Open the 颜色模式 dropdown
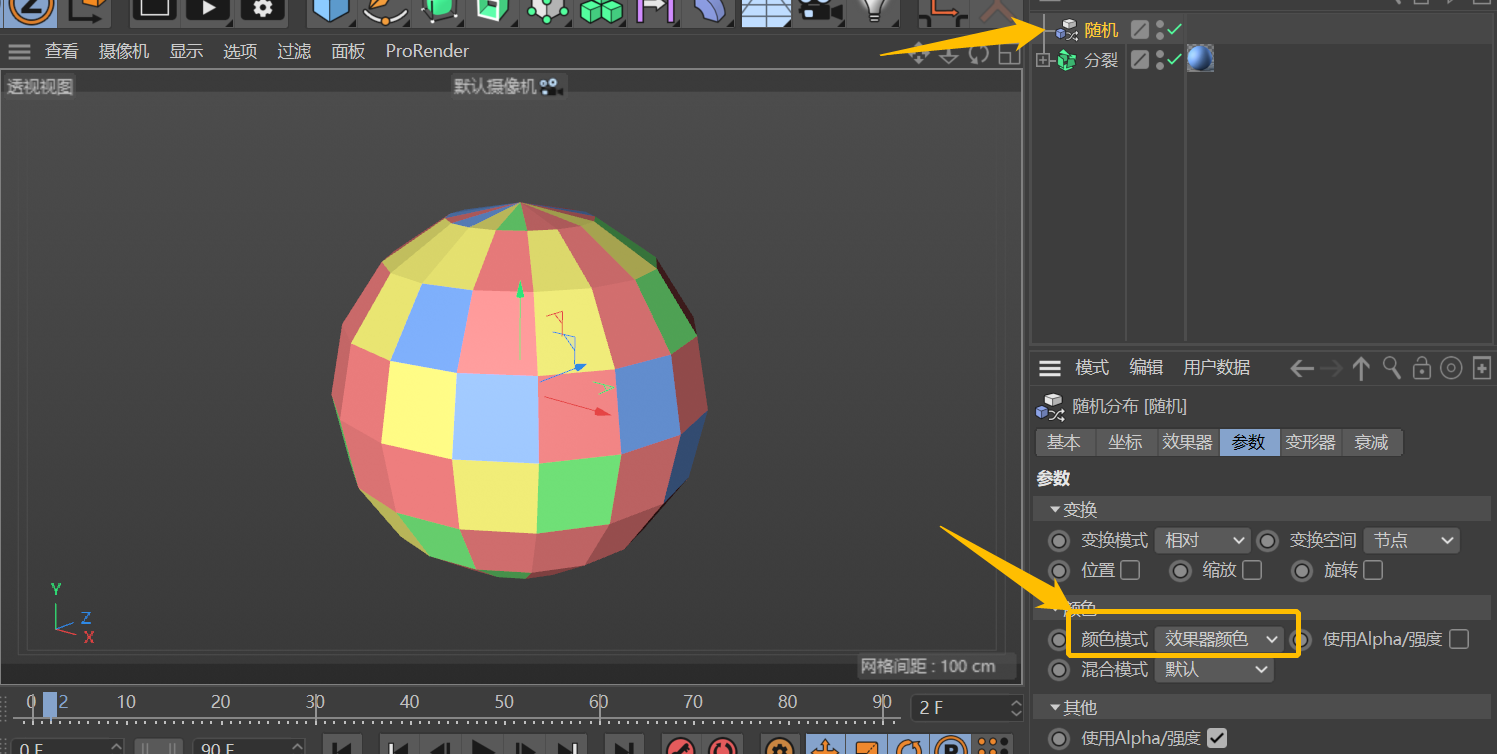1497x754 pixels. (x=1219, y=639)
